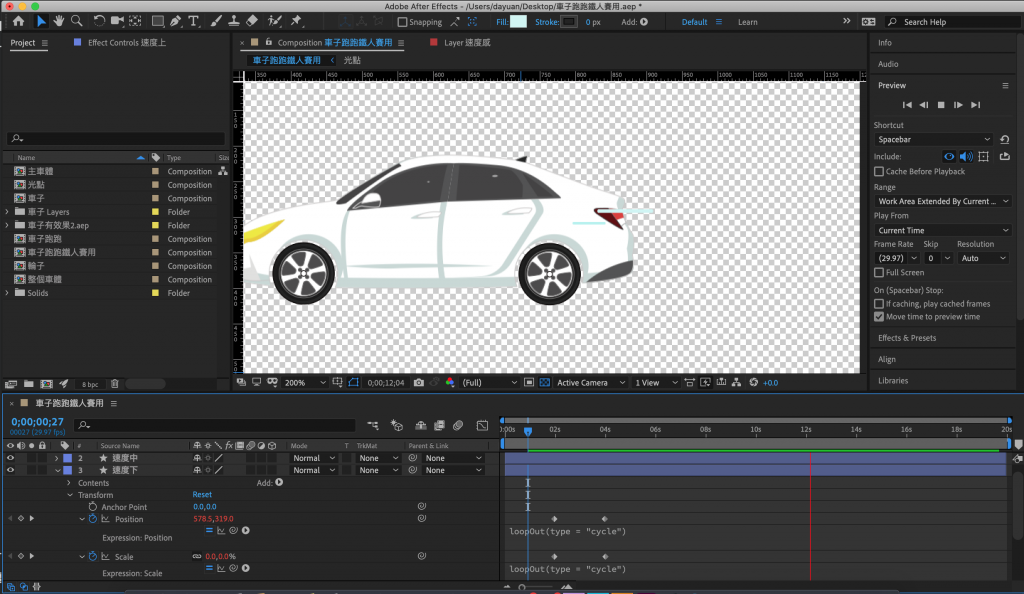Viewport: 1024px width, 594px height.
Task: Select the Hand tool
Action: [x=60, y=21]
